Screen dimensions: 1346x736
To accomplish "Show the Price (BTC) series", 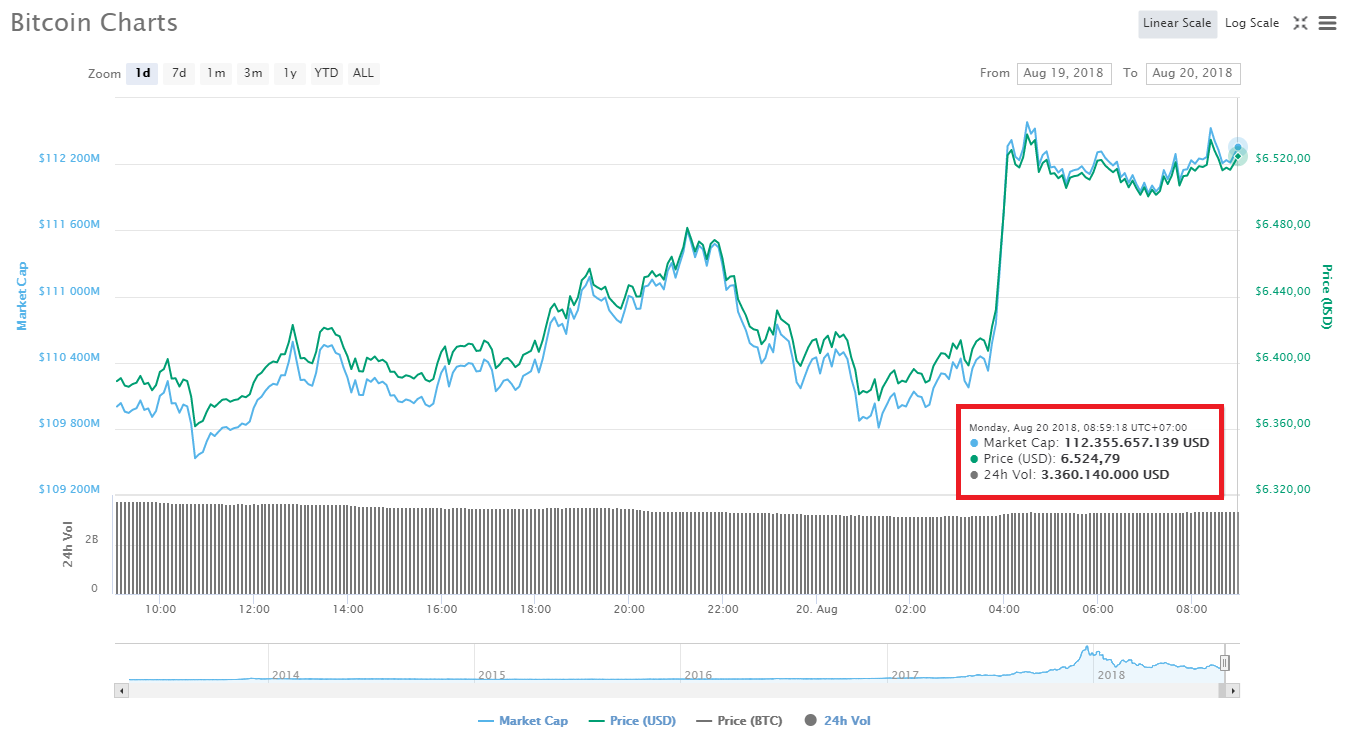I will pyautogui.click(x=739, y=720).
